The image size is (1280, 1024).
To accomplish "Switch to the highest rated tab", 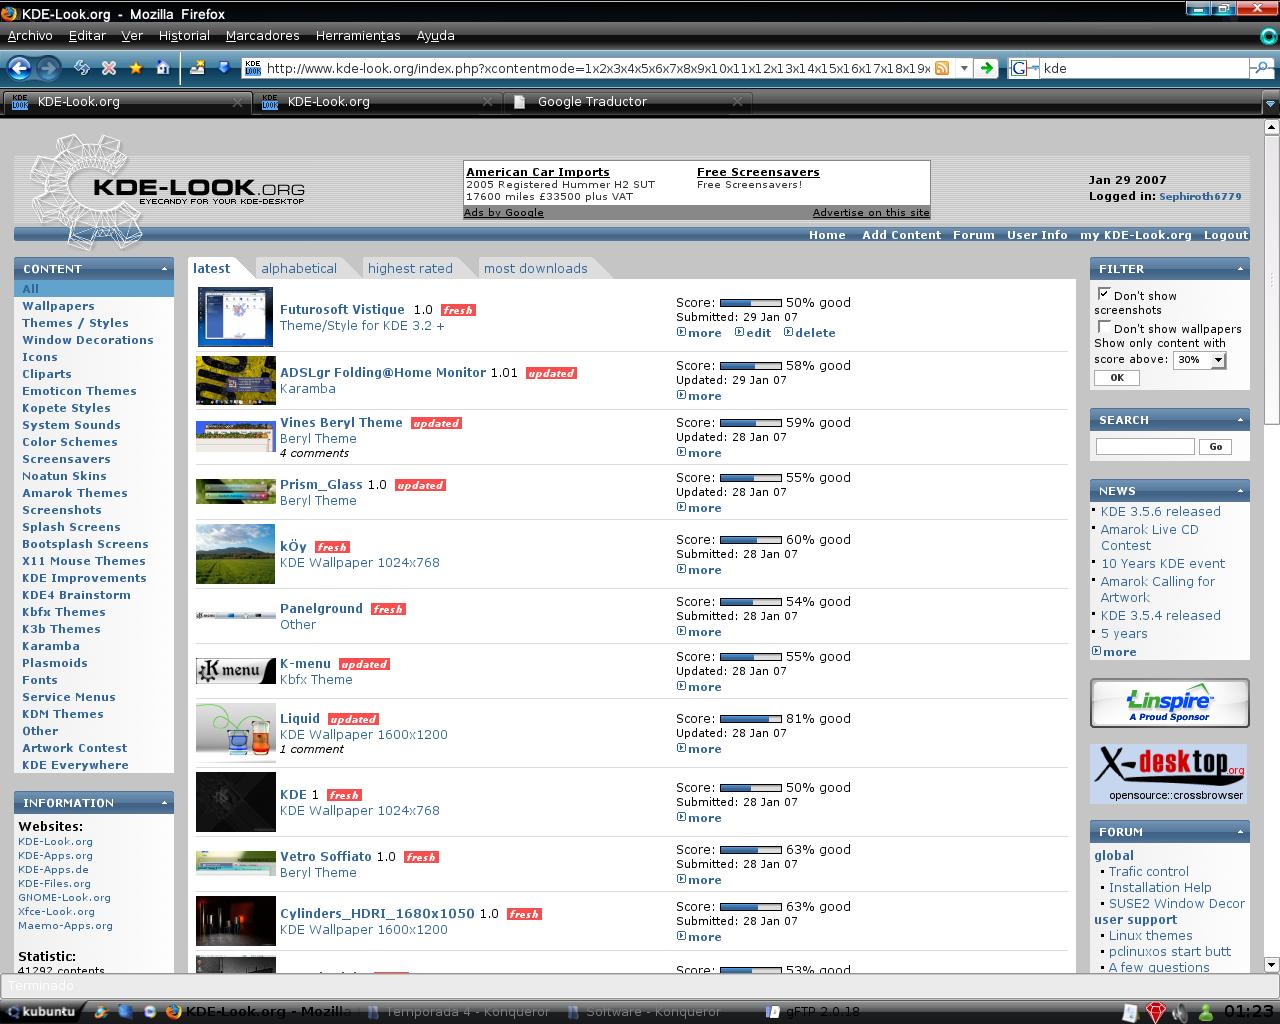I will click(x=410, y=268).
